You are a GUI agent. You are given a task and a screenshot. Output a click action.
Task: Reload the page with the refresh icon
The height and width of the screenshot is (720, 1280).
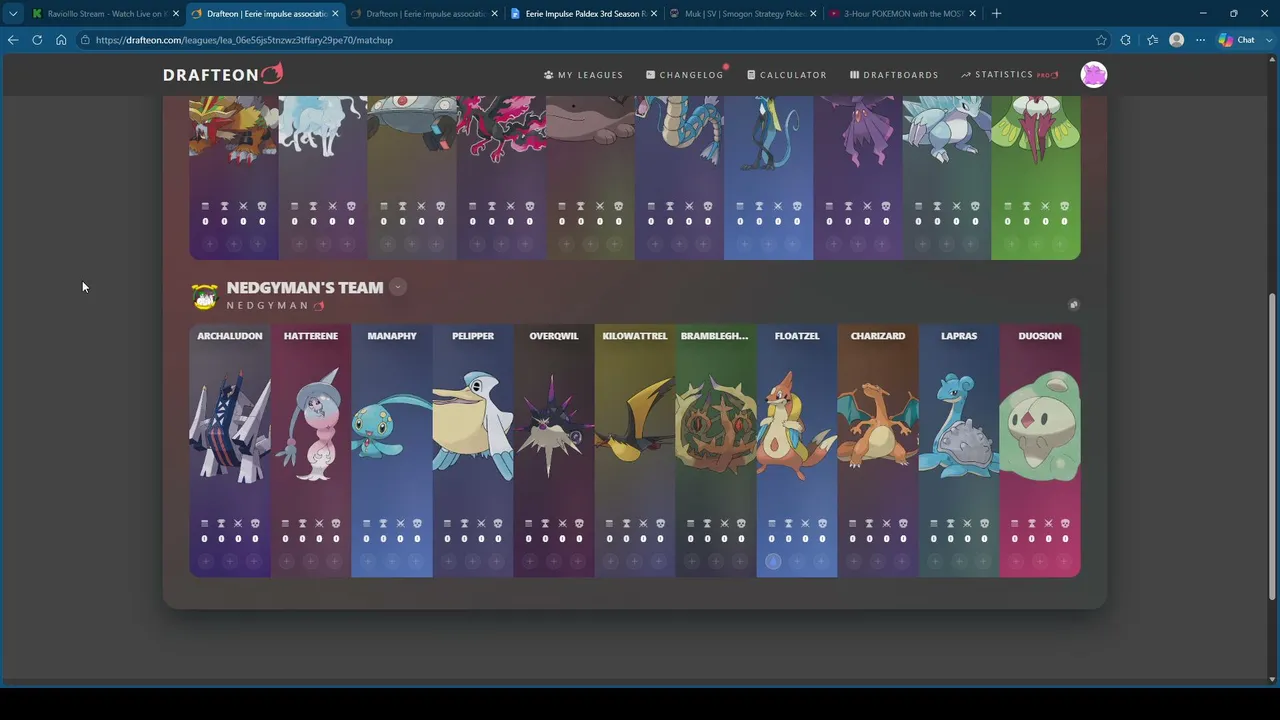pos(37,40)
